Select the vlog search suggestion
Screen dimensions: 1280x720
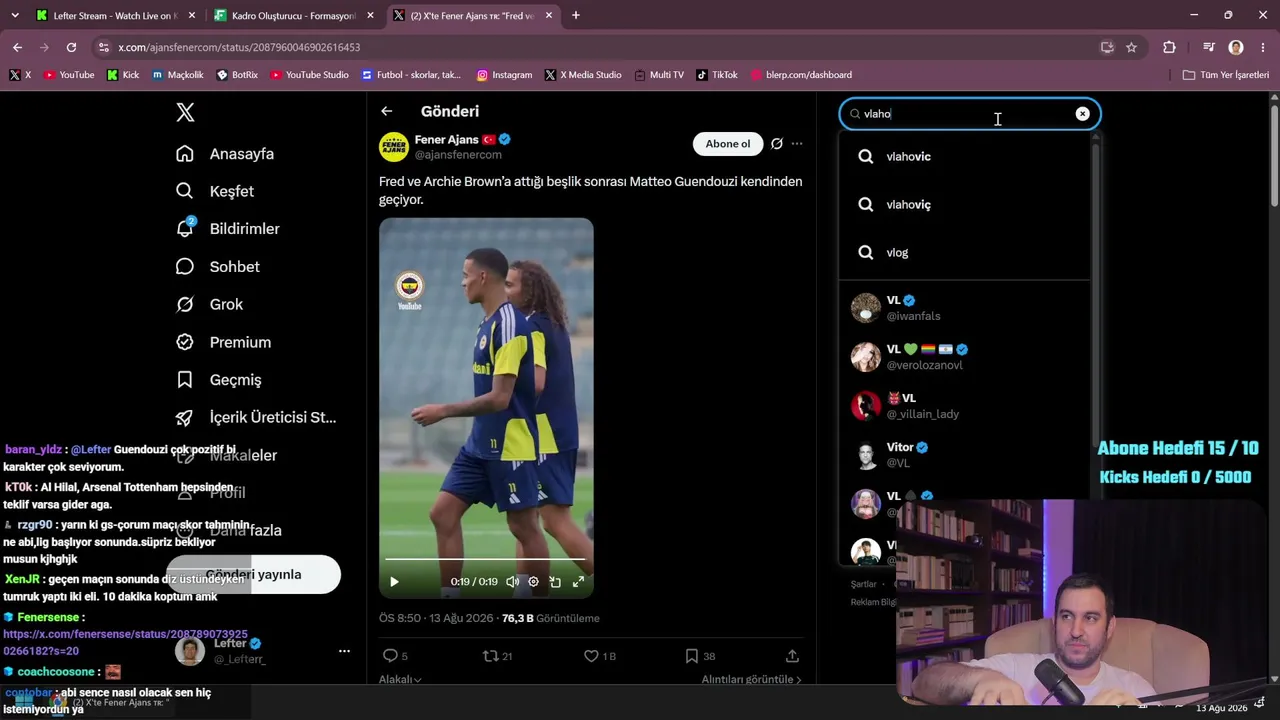(x=964, y=252)
